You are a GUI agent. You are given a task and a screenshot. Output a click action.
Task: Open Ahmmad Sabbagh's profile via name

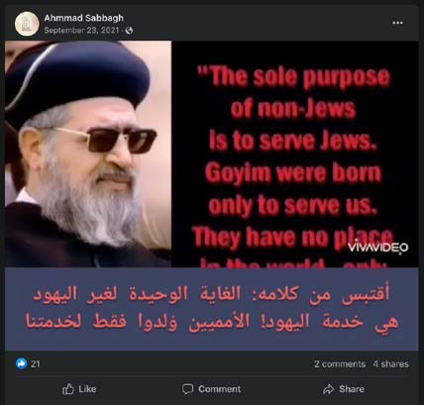click(84, 18)
